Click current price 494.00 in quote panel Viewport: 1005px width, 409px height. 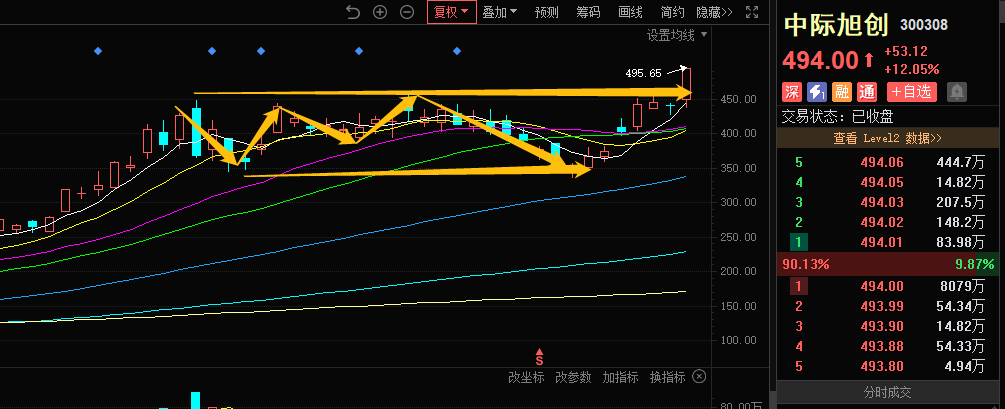click(x=821, y=61)
